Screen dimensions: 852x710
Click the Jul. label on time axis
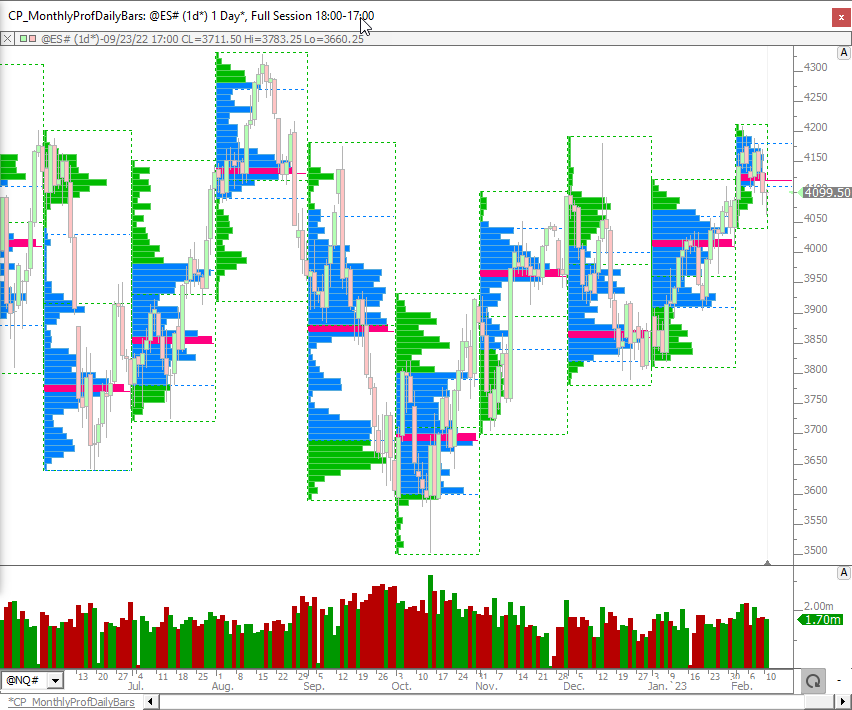[135, 686]
